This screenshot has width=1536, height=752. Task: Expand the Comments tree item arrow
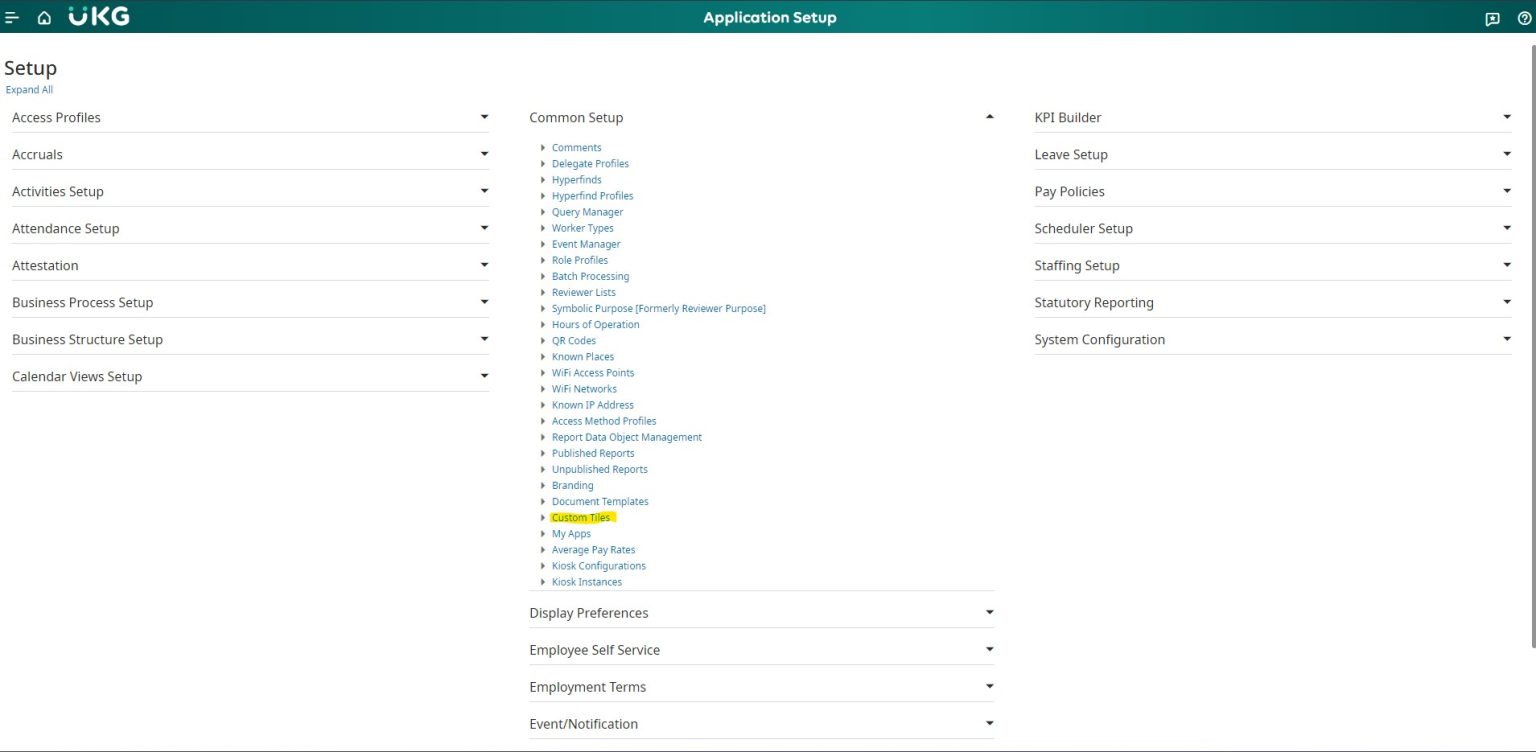[543, 147]
